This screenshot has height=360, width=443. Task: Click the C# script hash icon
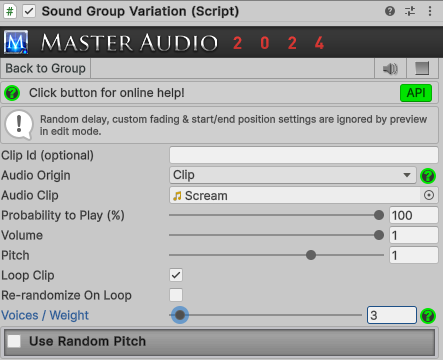tap(10, 11)
